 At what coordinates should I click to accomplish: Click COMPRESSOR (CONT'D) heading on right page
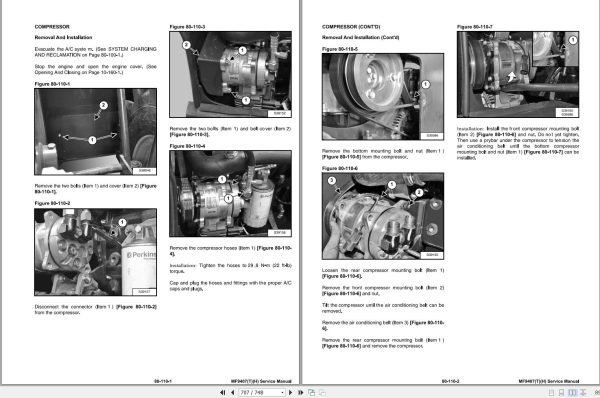pos(351,27)
